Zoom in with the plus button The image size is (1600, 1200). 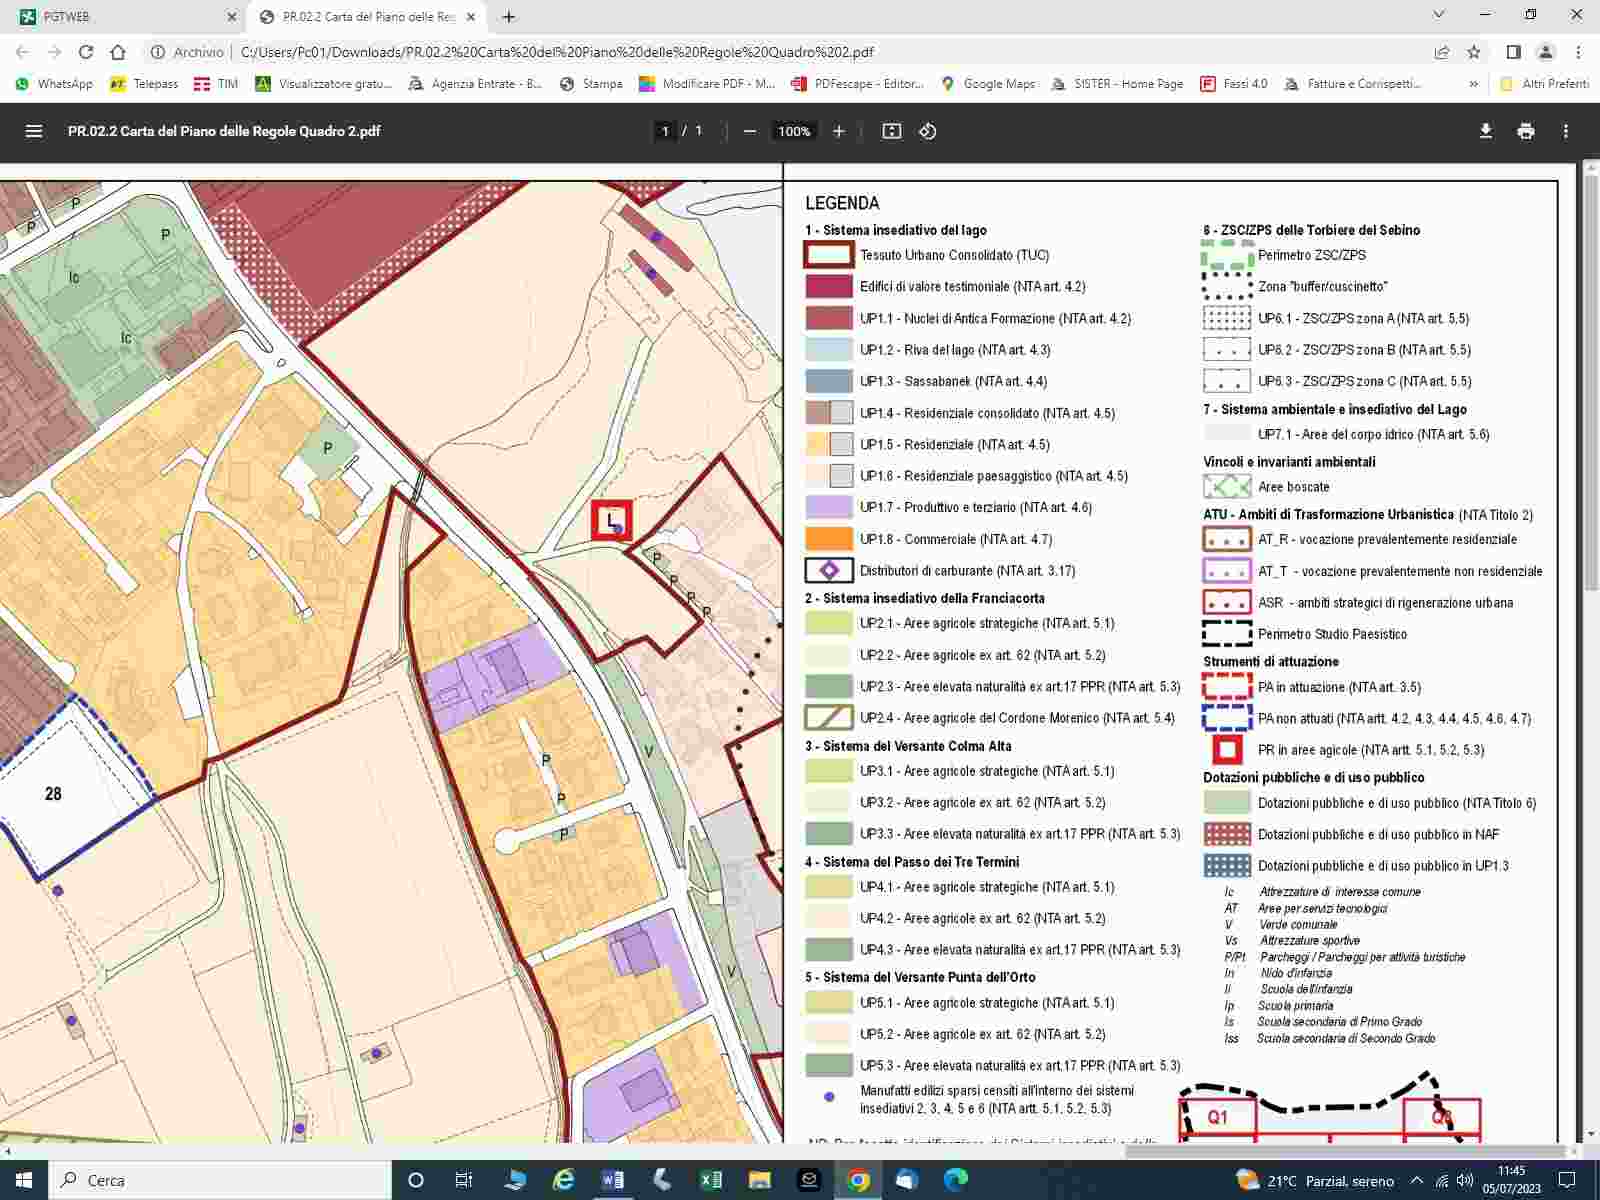839,131
